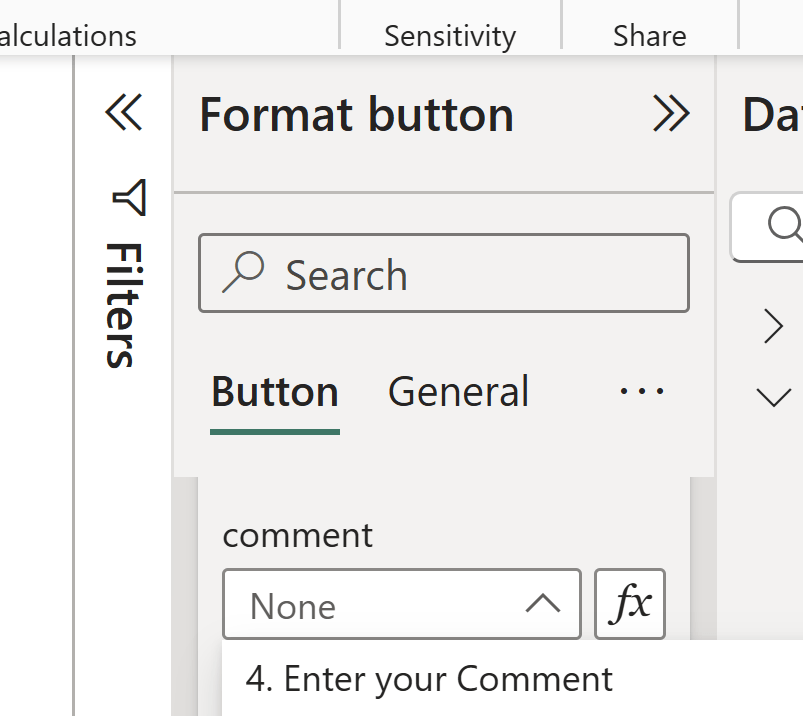
Task: Open the Filters pane via its vertical label
Action: [x=122, y=304]
